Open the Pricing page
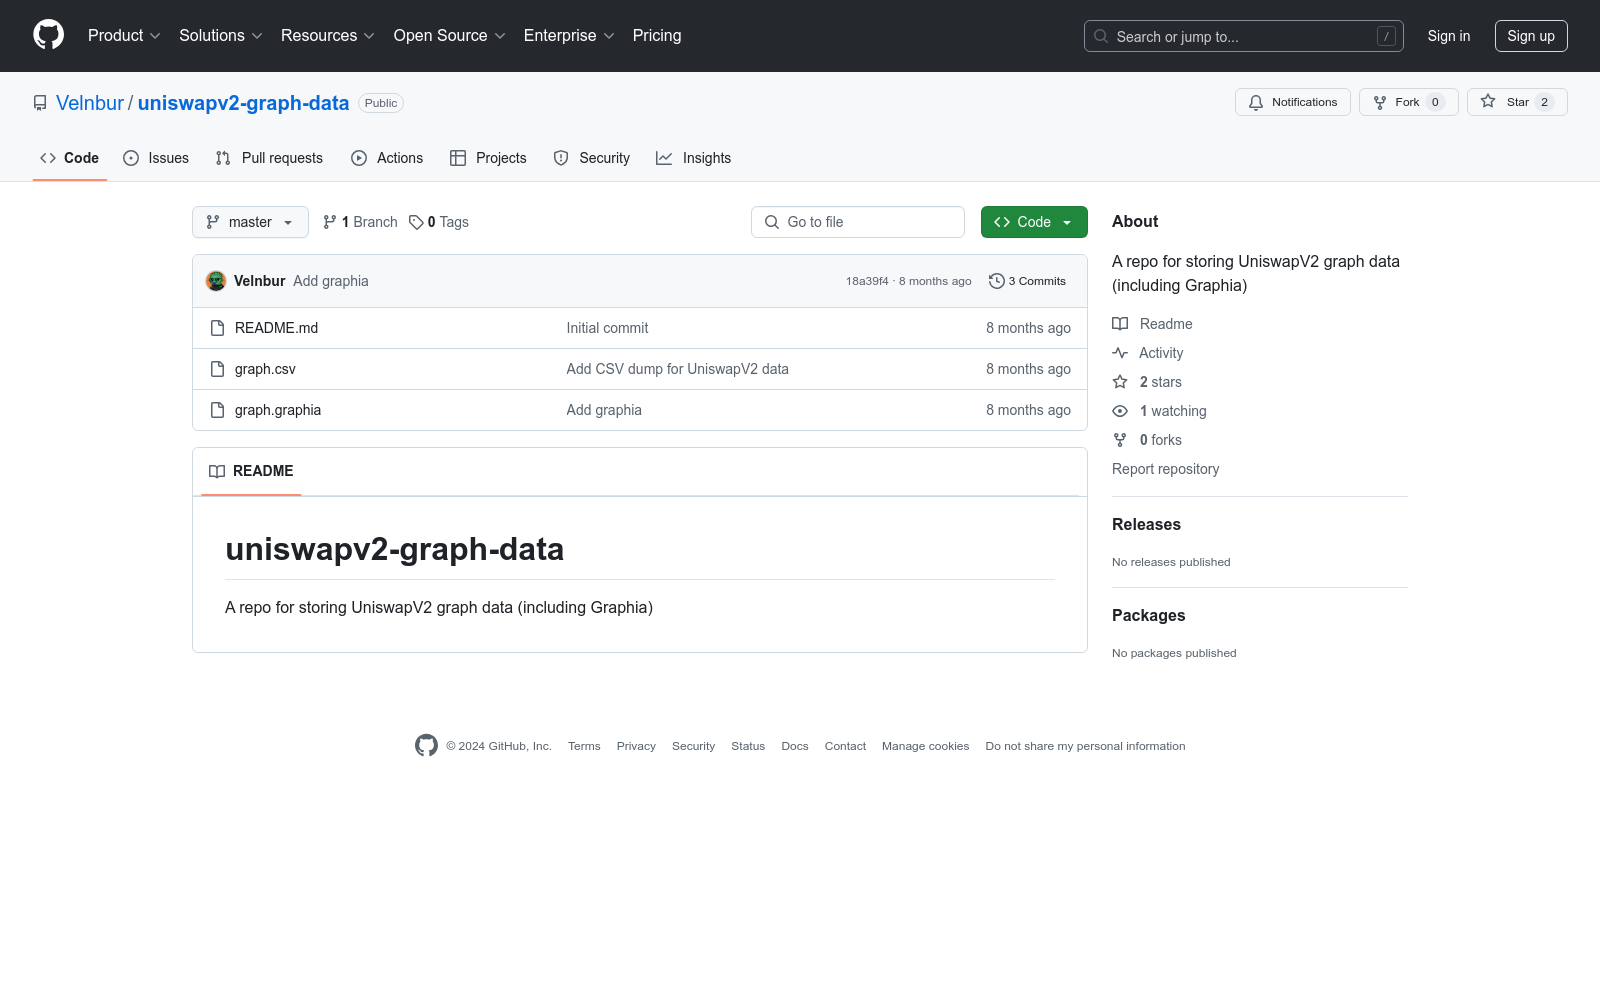Viewport: 1600px width, 1000px height. tap(657, 36)
